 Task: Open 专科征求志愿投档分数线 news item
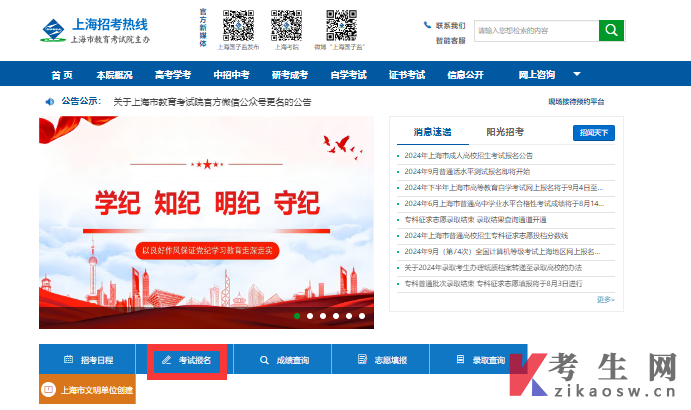point(486,235)
